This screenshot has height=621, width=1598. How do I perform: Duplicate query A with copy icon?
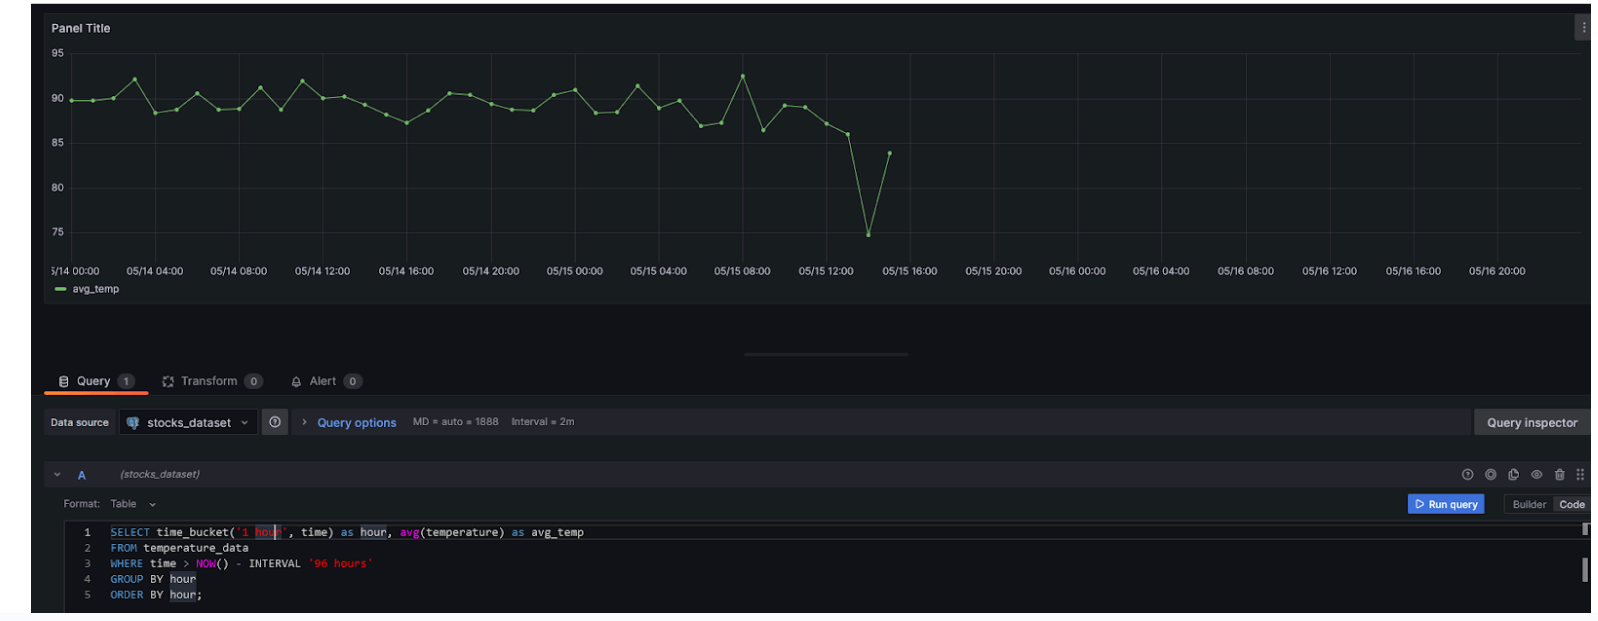tap(1513, 475)
